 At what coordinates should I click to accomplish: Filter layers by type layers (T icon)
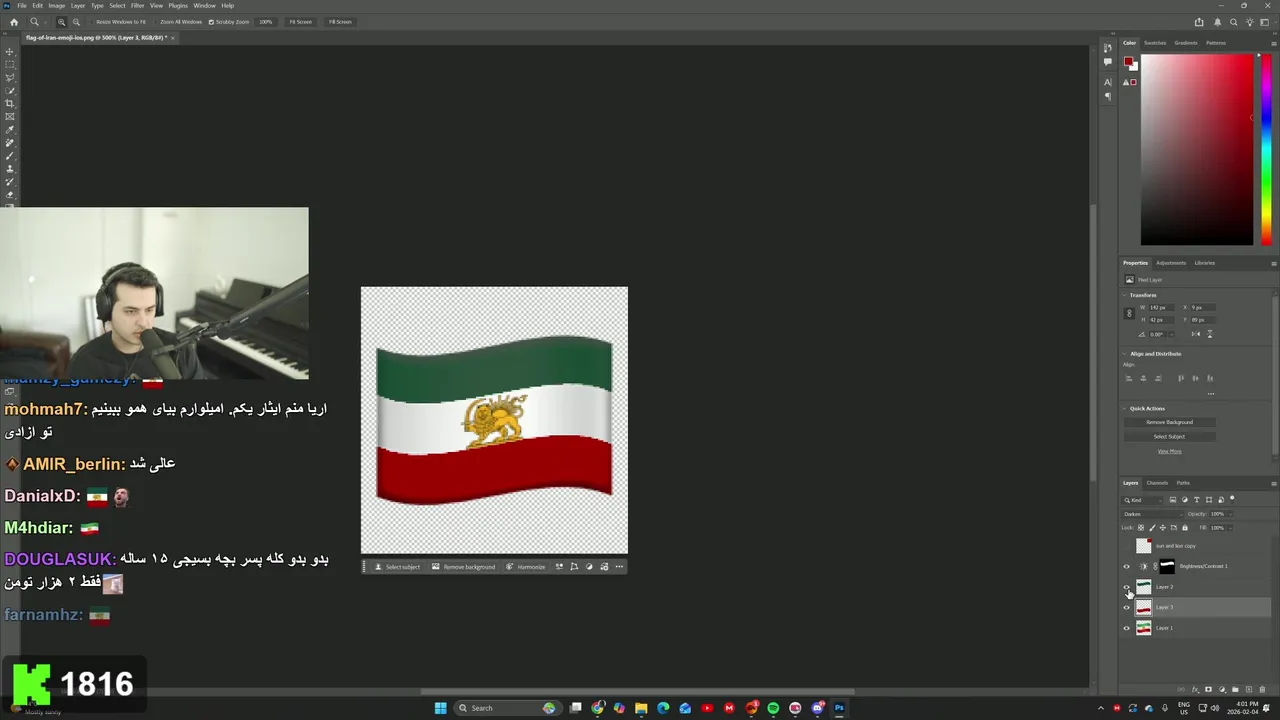[1197, 500]
